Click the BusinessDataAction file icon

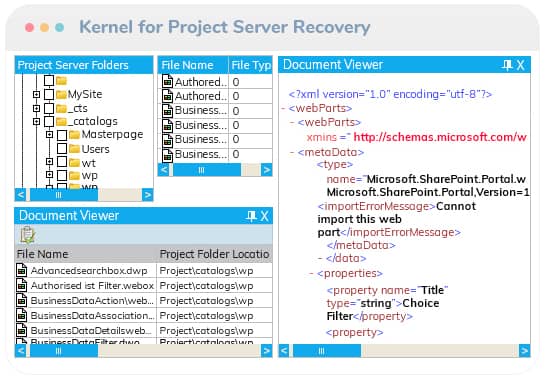tap(22, 300)
